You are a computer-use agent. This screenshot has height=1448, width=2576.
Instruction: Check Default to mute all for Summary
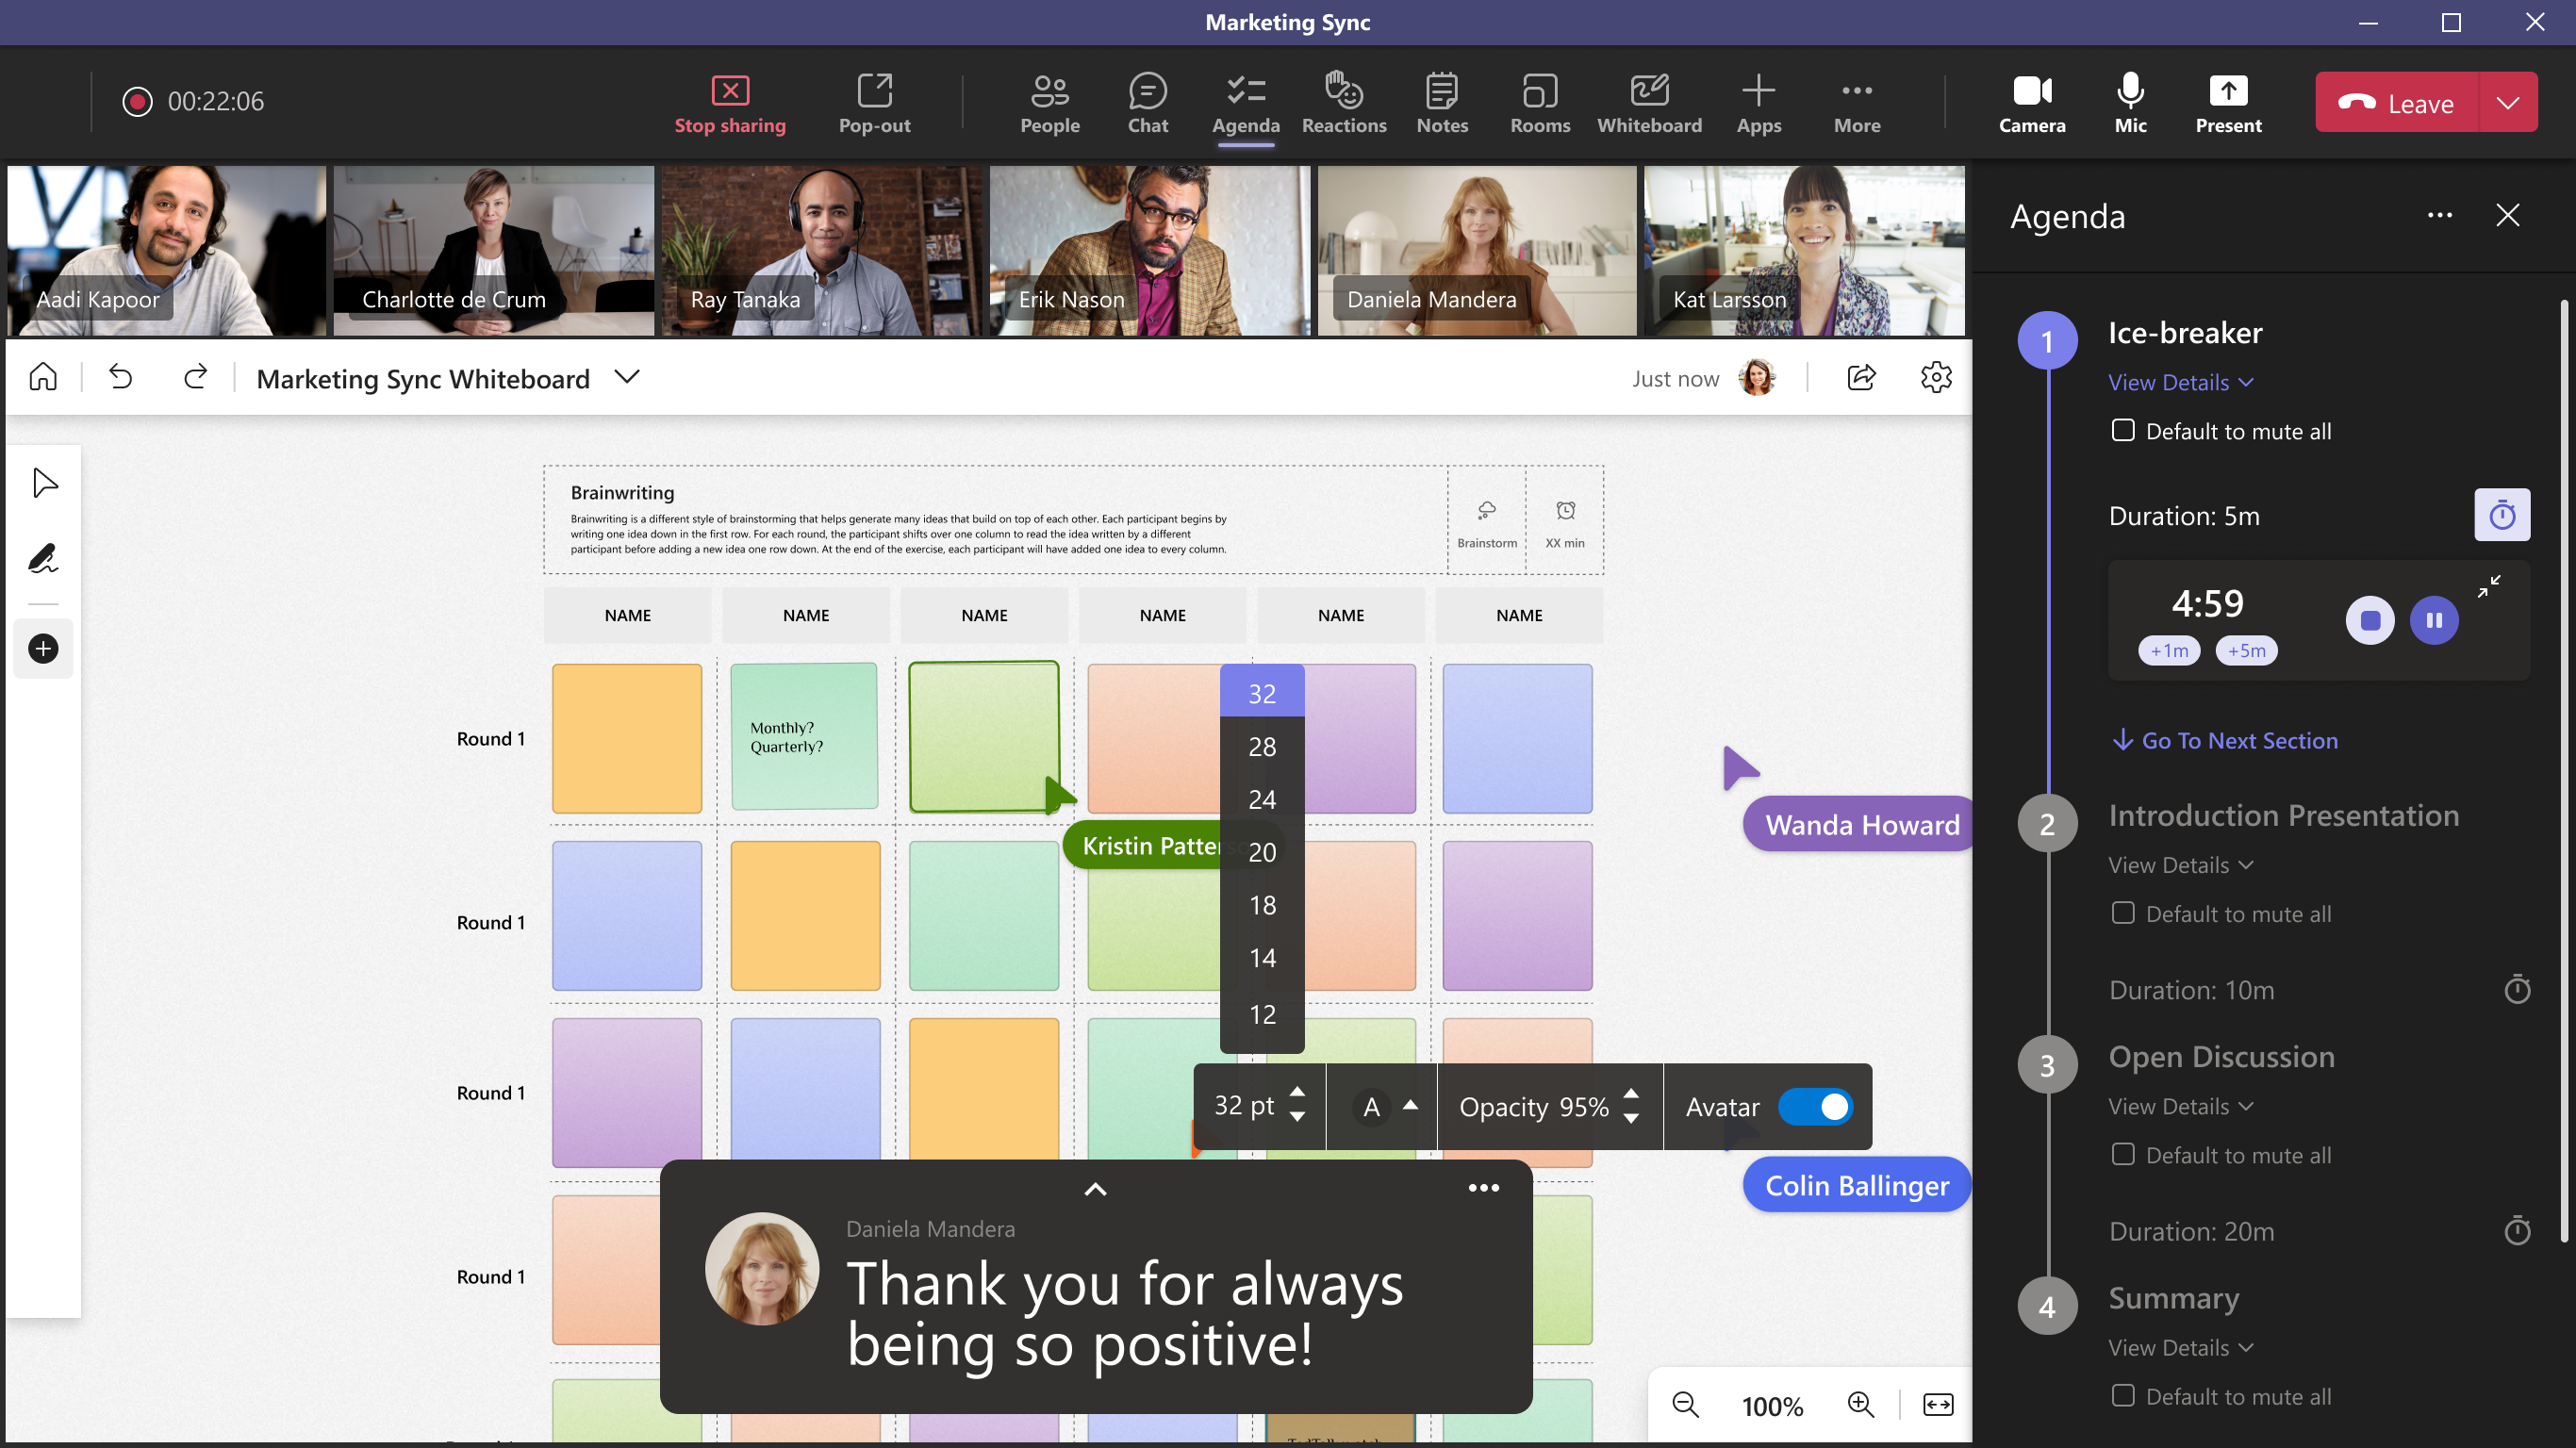(2122, 1395)
